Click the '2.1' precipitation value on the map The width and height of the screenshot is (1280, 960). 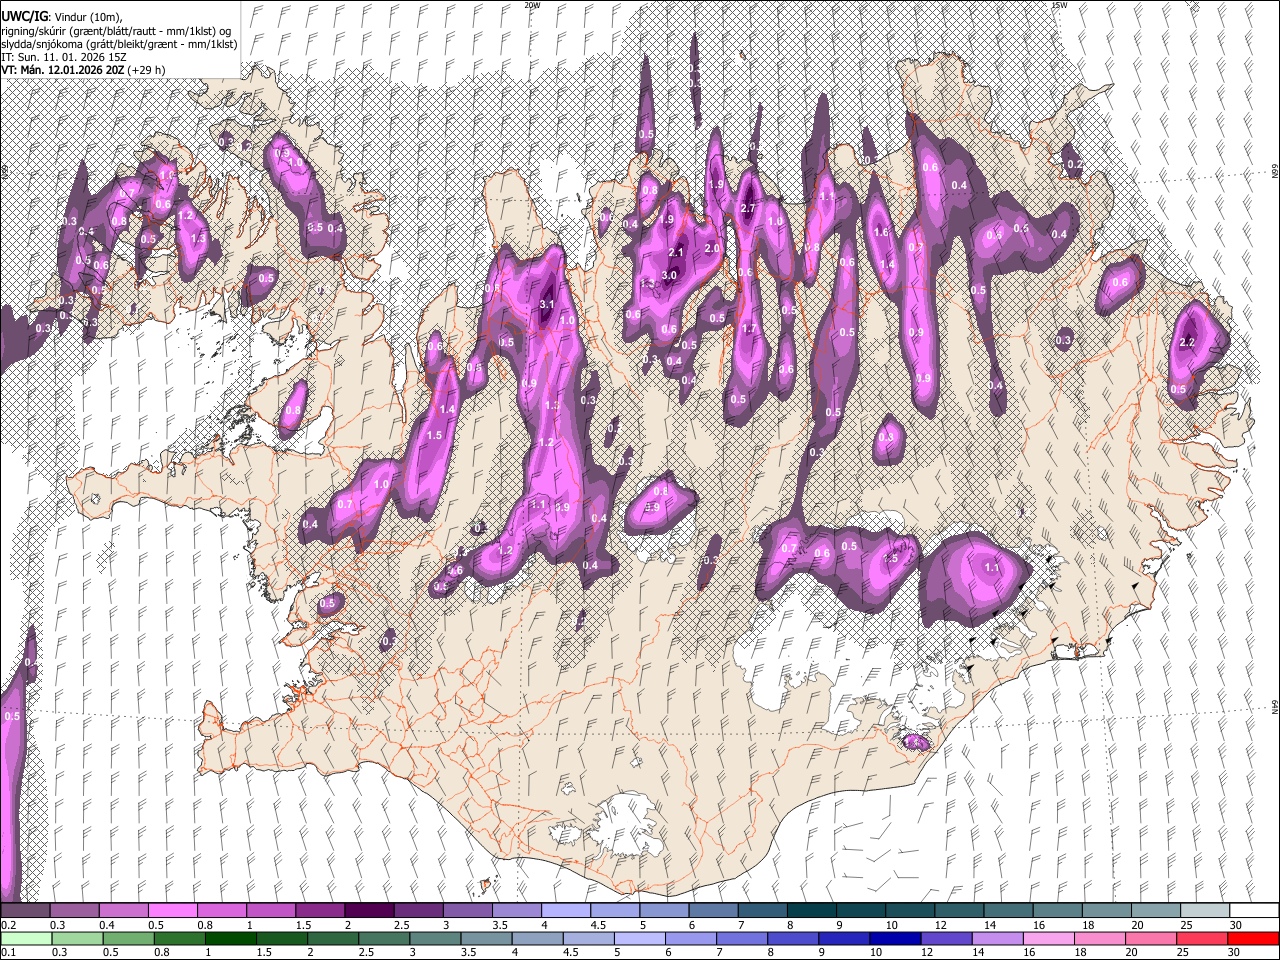677,253
